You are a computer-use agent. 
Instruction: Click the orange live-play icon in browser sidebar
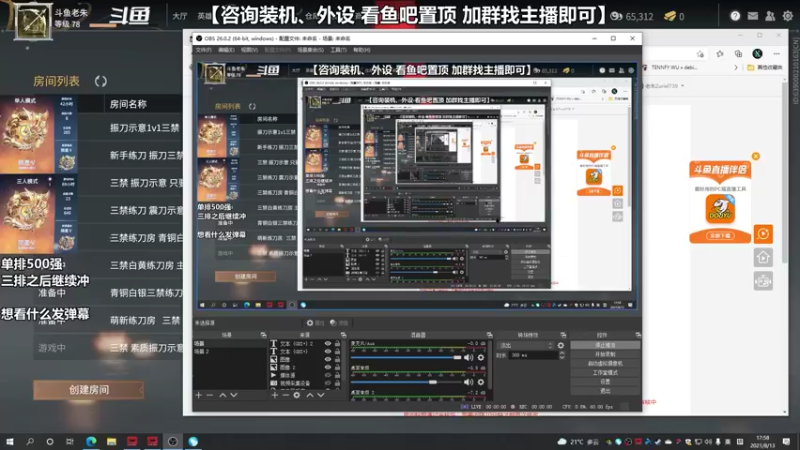click(763, 234)
